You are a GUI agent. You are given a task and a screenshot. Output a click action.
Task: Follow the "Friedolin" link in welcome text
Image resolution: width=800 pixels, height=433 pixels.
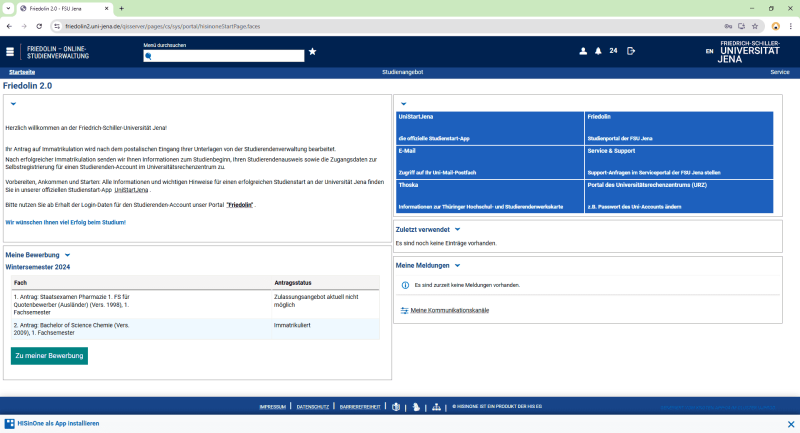click(x=240, y=205)
